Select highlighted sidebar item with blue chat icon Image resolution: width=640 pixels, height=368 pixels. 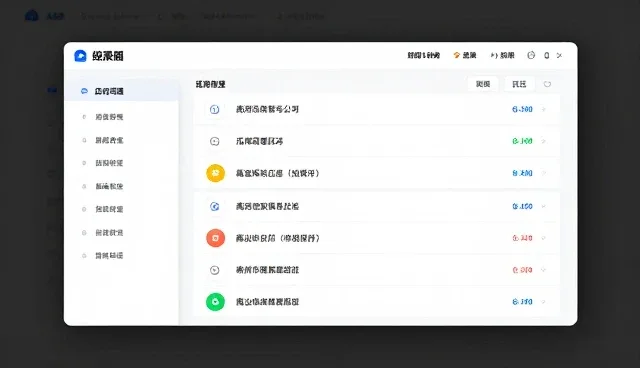pos(122,91)
